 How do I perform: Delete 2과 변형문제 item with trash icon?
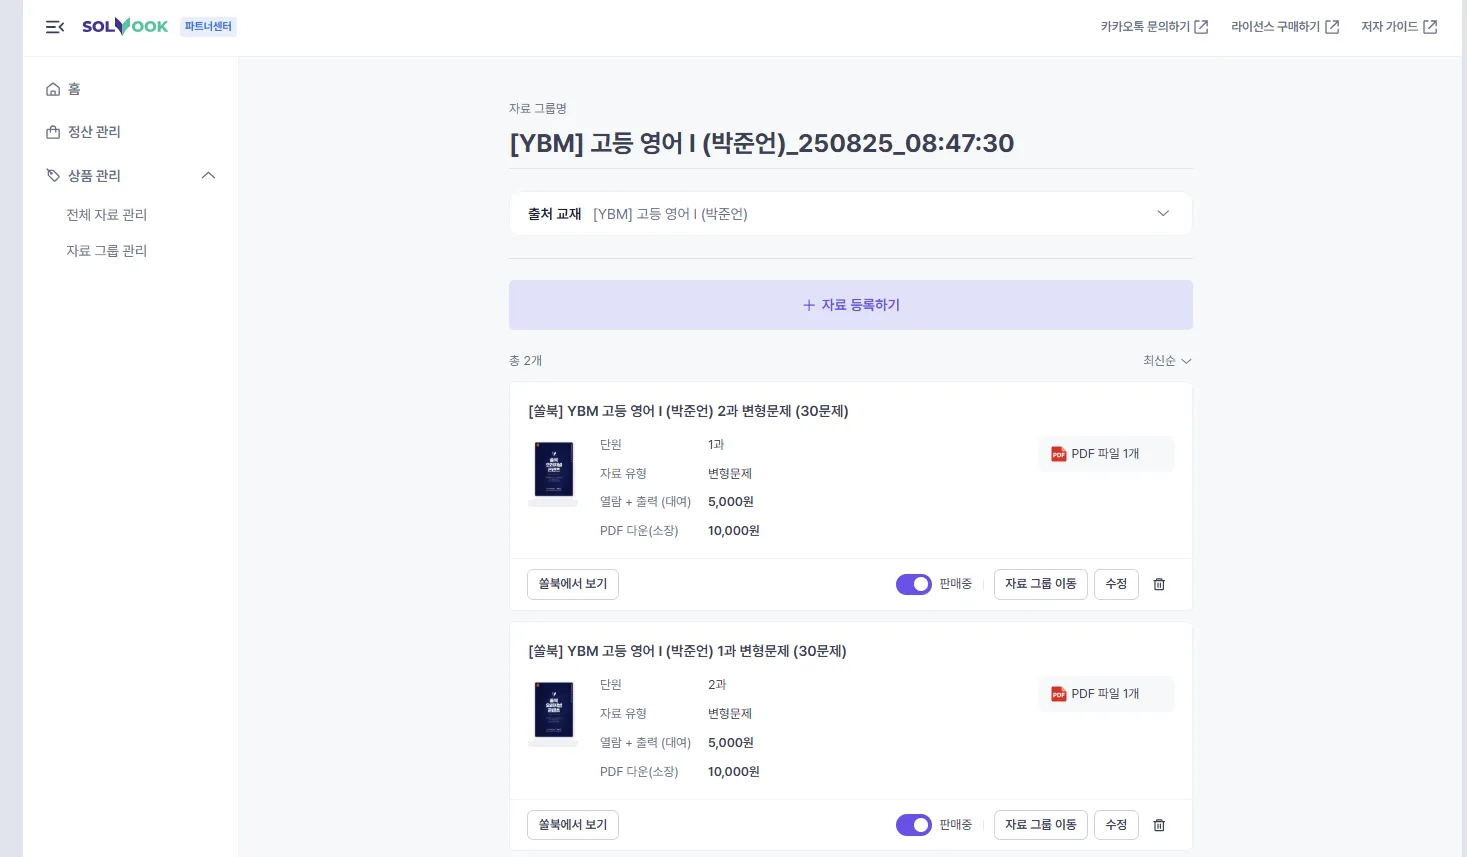point(1160,584)
